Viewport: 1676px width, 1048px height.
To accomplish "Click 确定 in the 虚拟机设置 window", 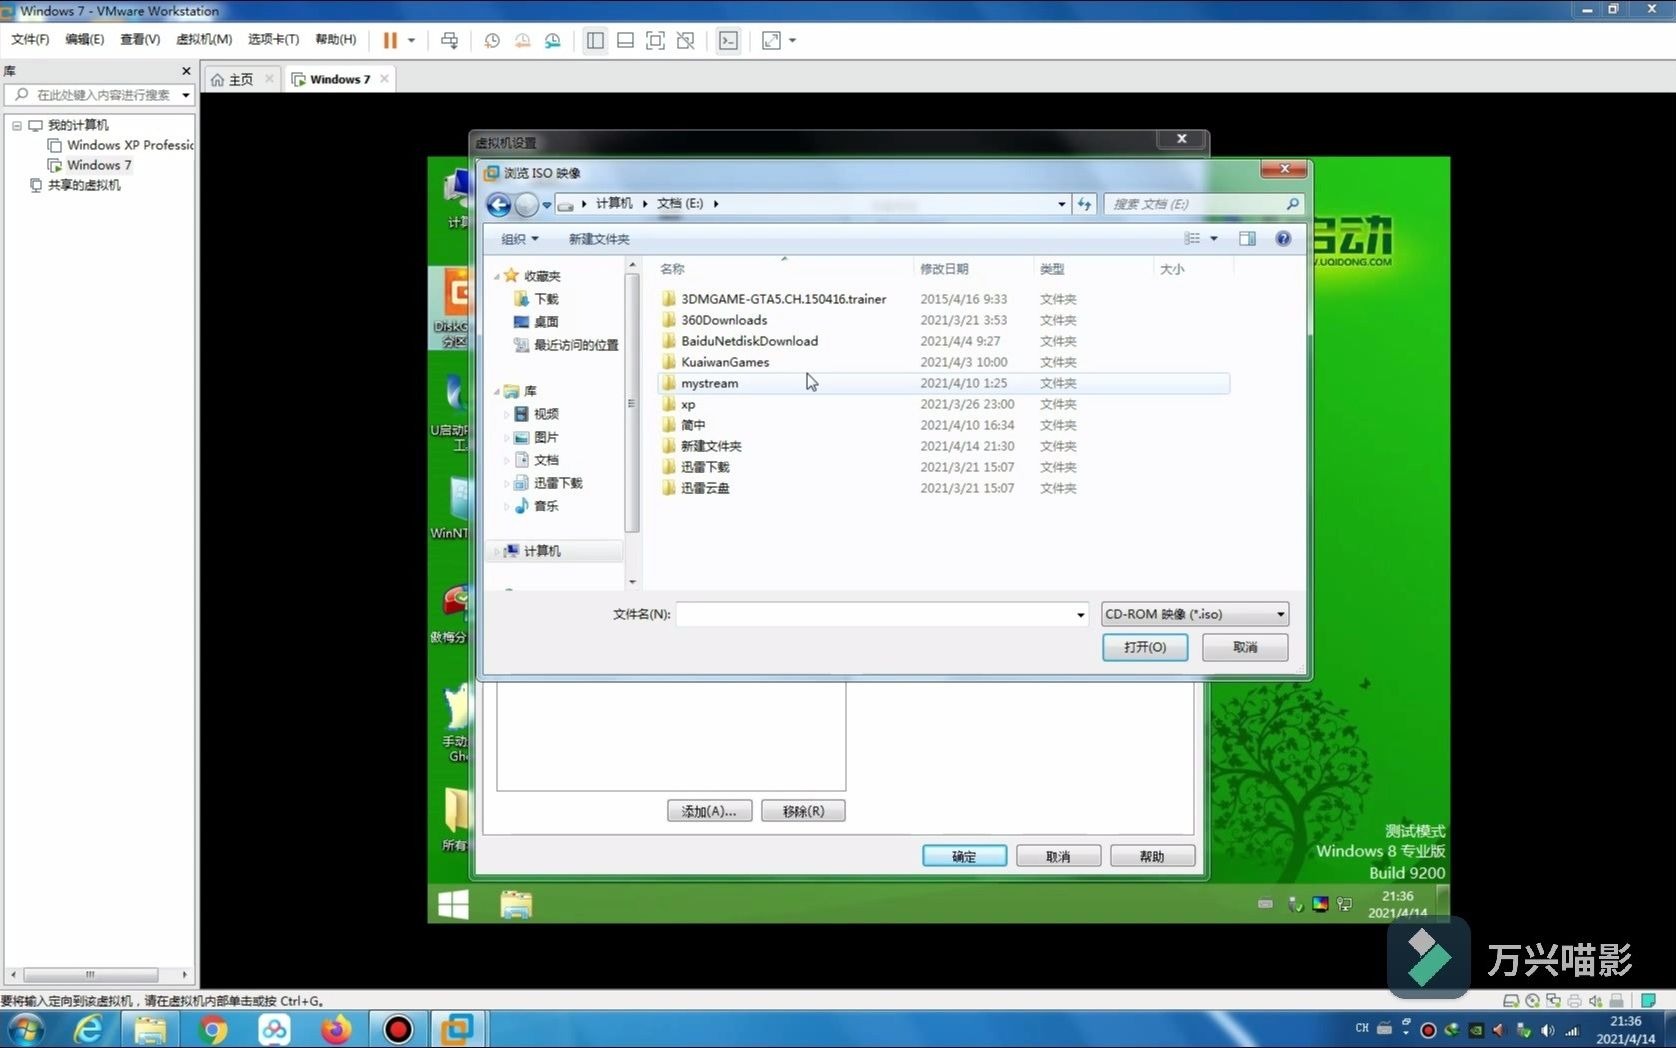I will pyautogui.click(x=964, y=856).
